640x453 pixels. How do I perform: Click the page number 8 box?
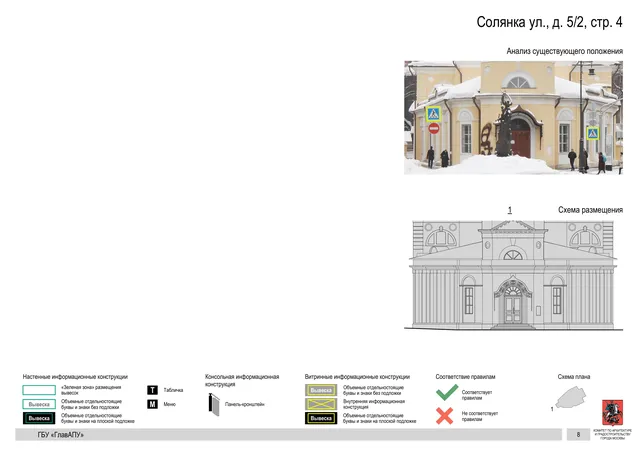(578, 435)
